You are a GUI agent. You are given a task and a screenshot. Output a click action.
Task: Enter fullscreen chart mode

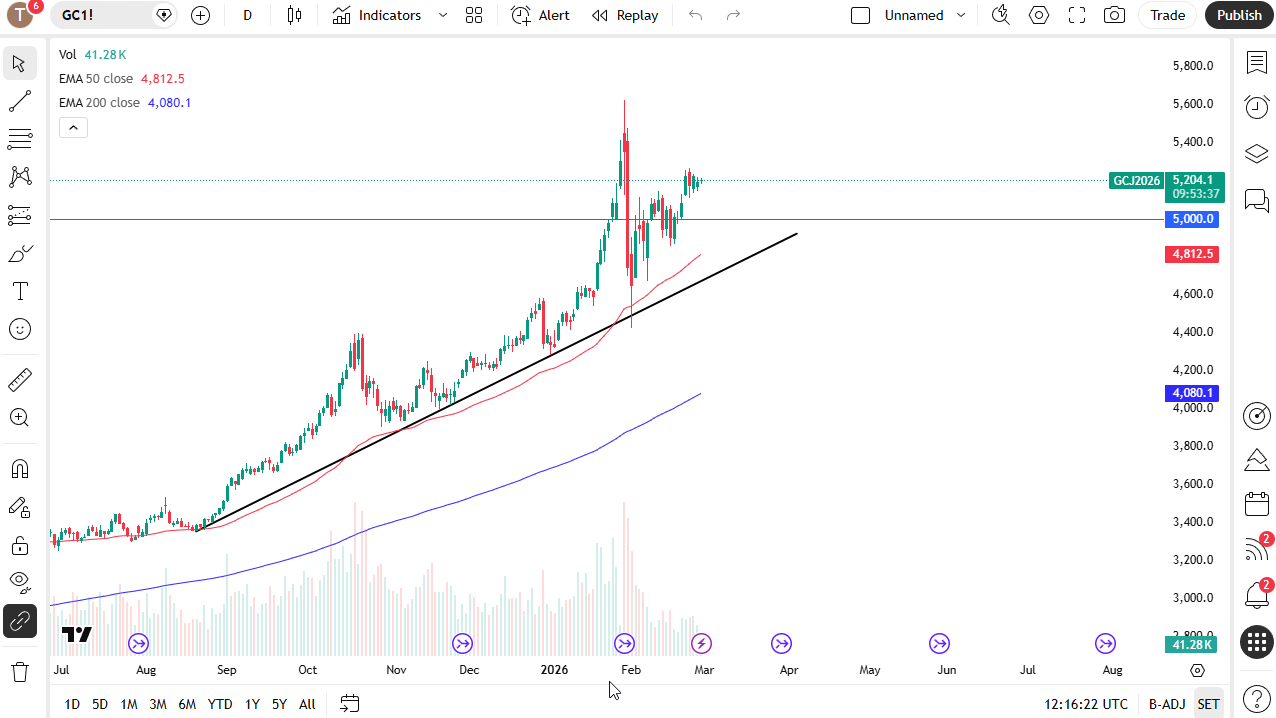coord(1077,15)
